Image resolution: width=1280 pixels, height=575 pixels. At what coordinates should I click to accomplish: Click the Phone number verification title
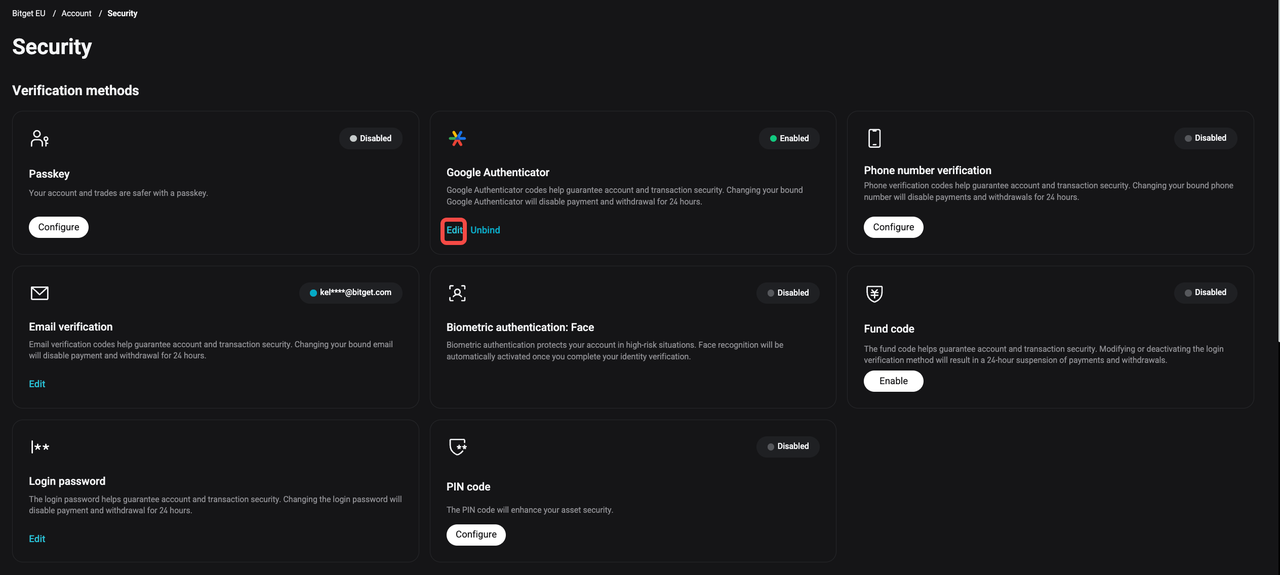coord(928,170)
